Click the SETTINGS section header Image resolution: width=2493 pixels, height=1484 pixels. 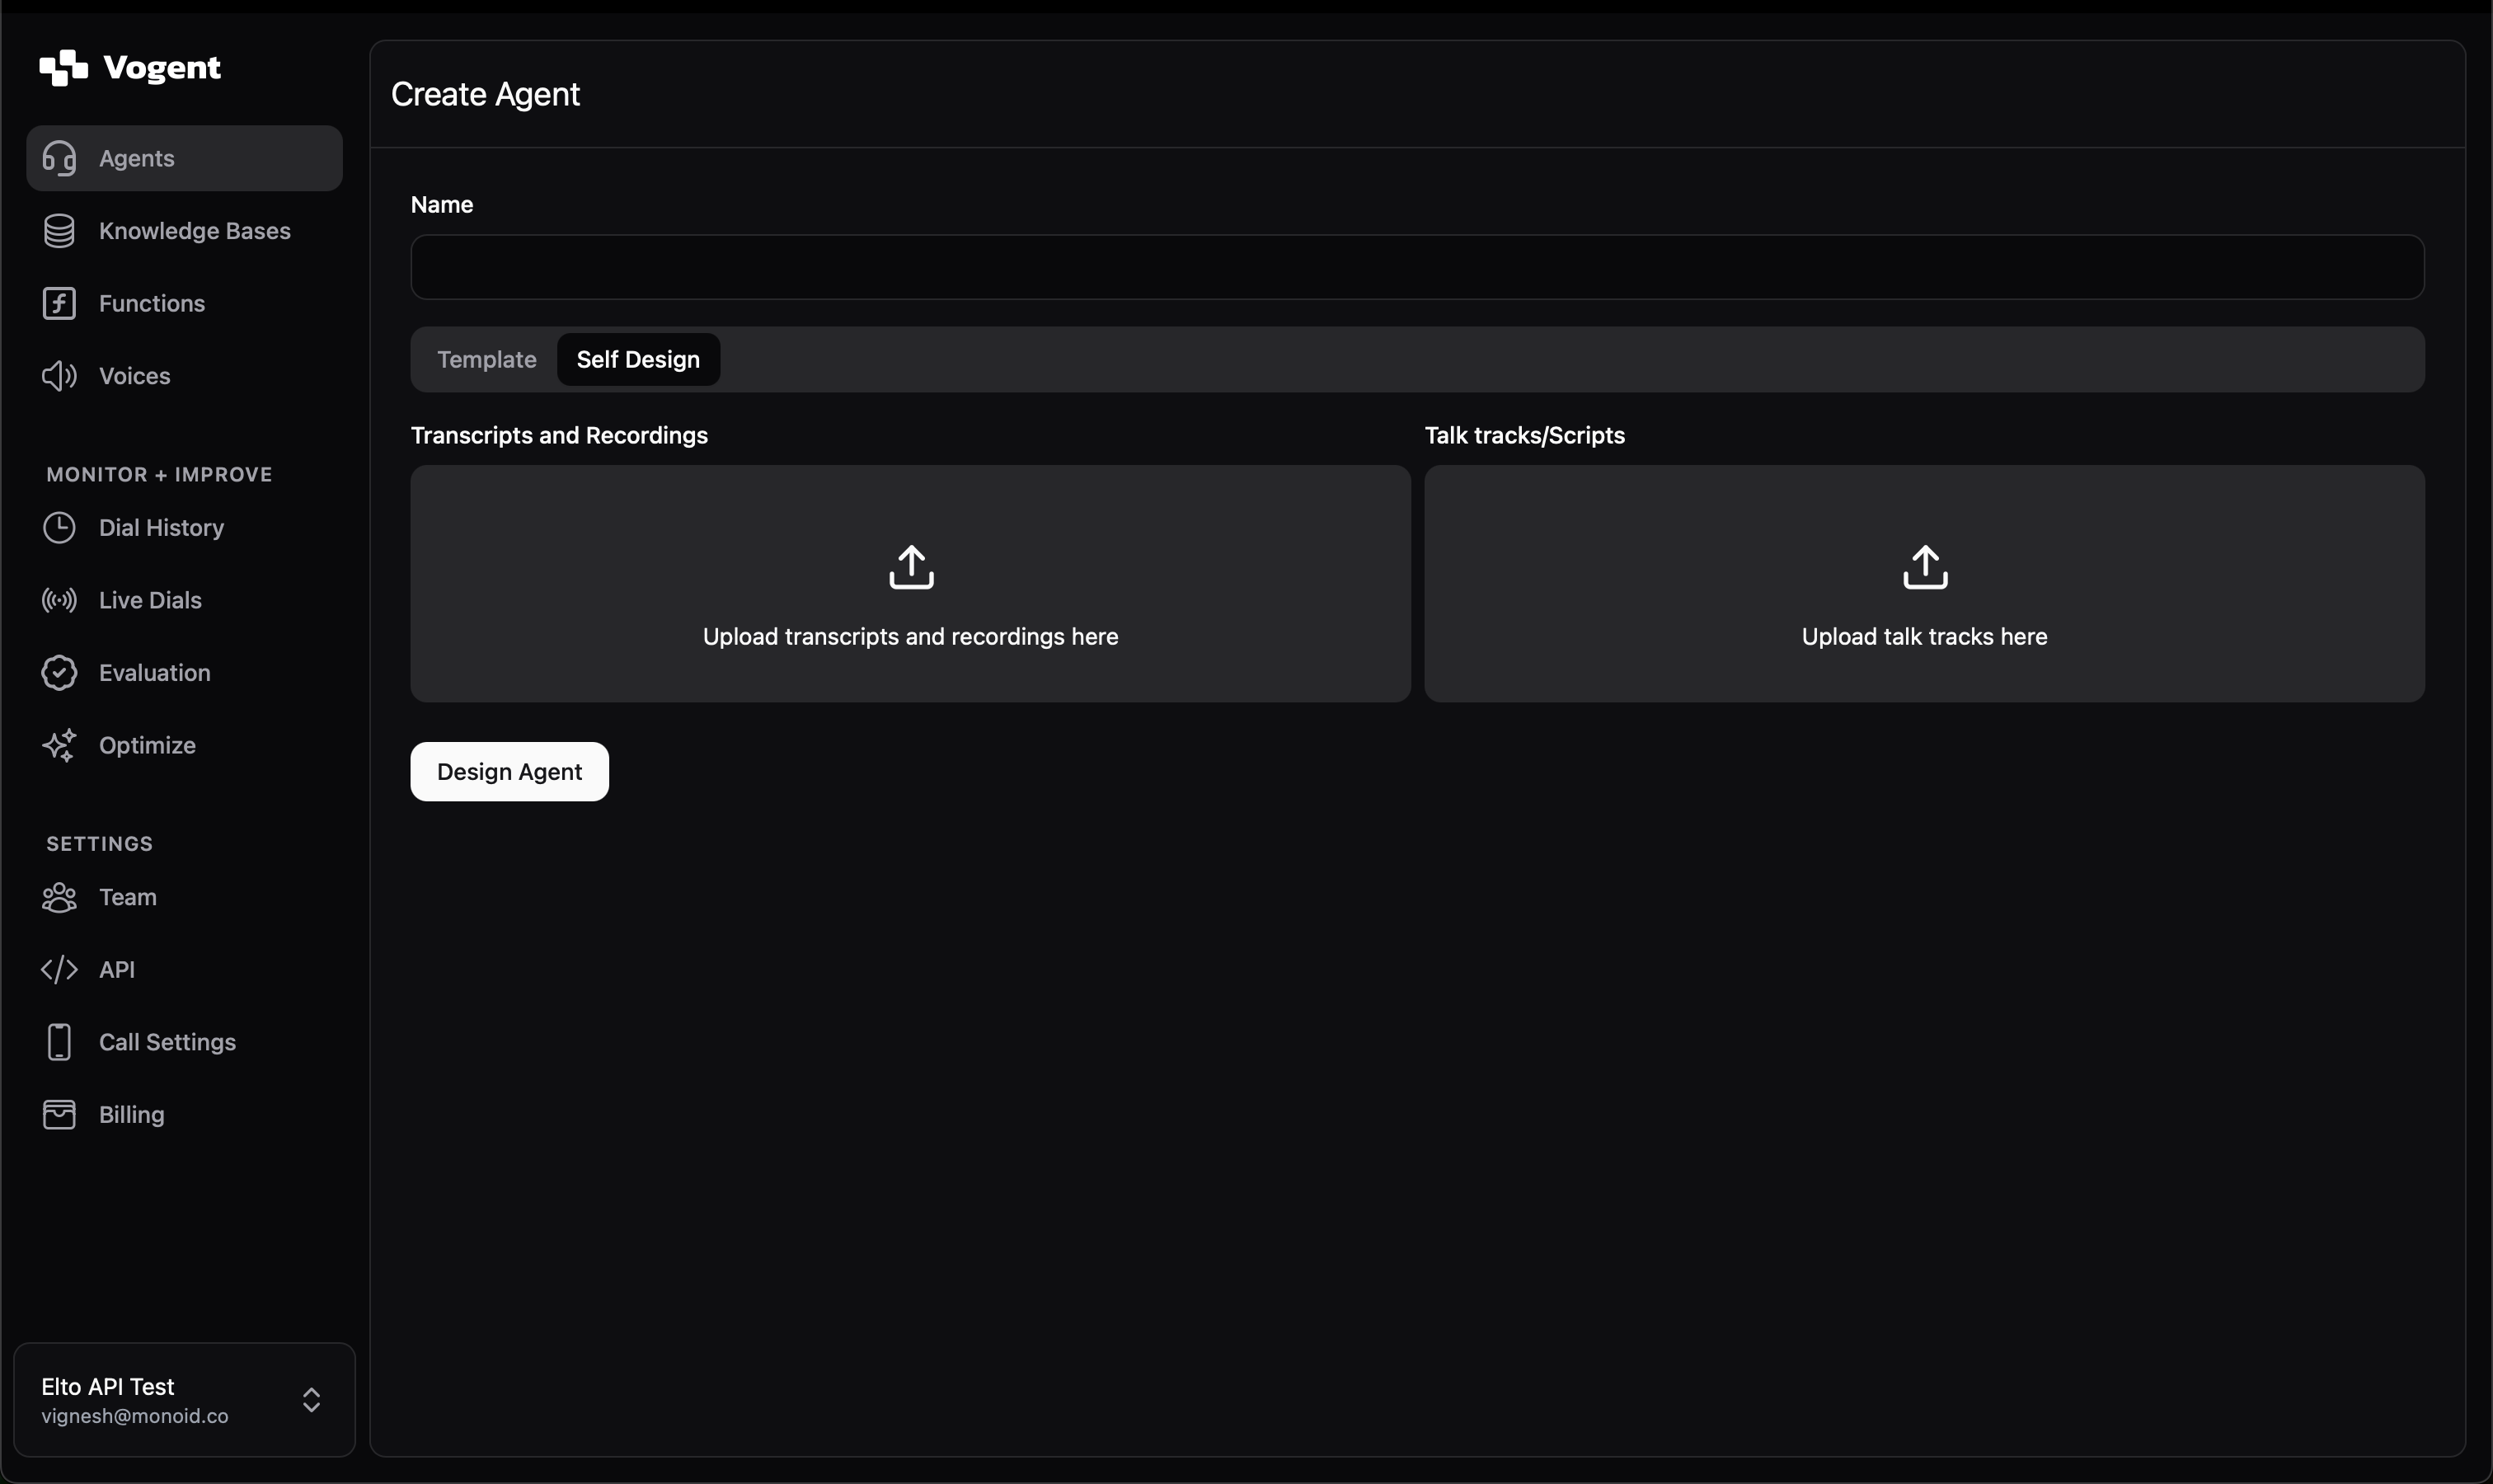[100, 844]
